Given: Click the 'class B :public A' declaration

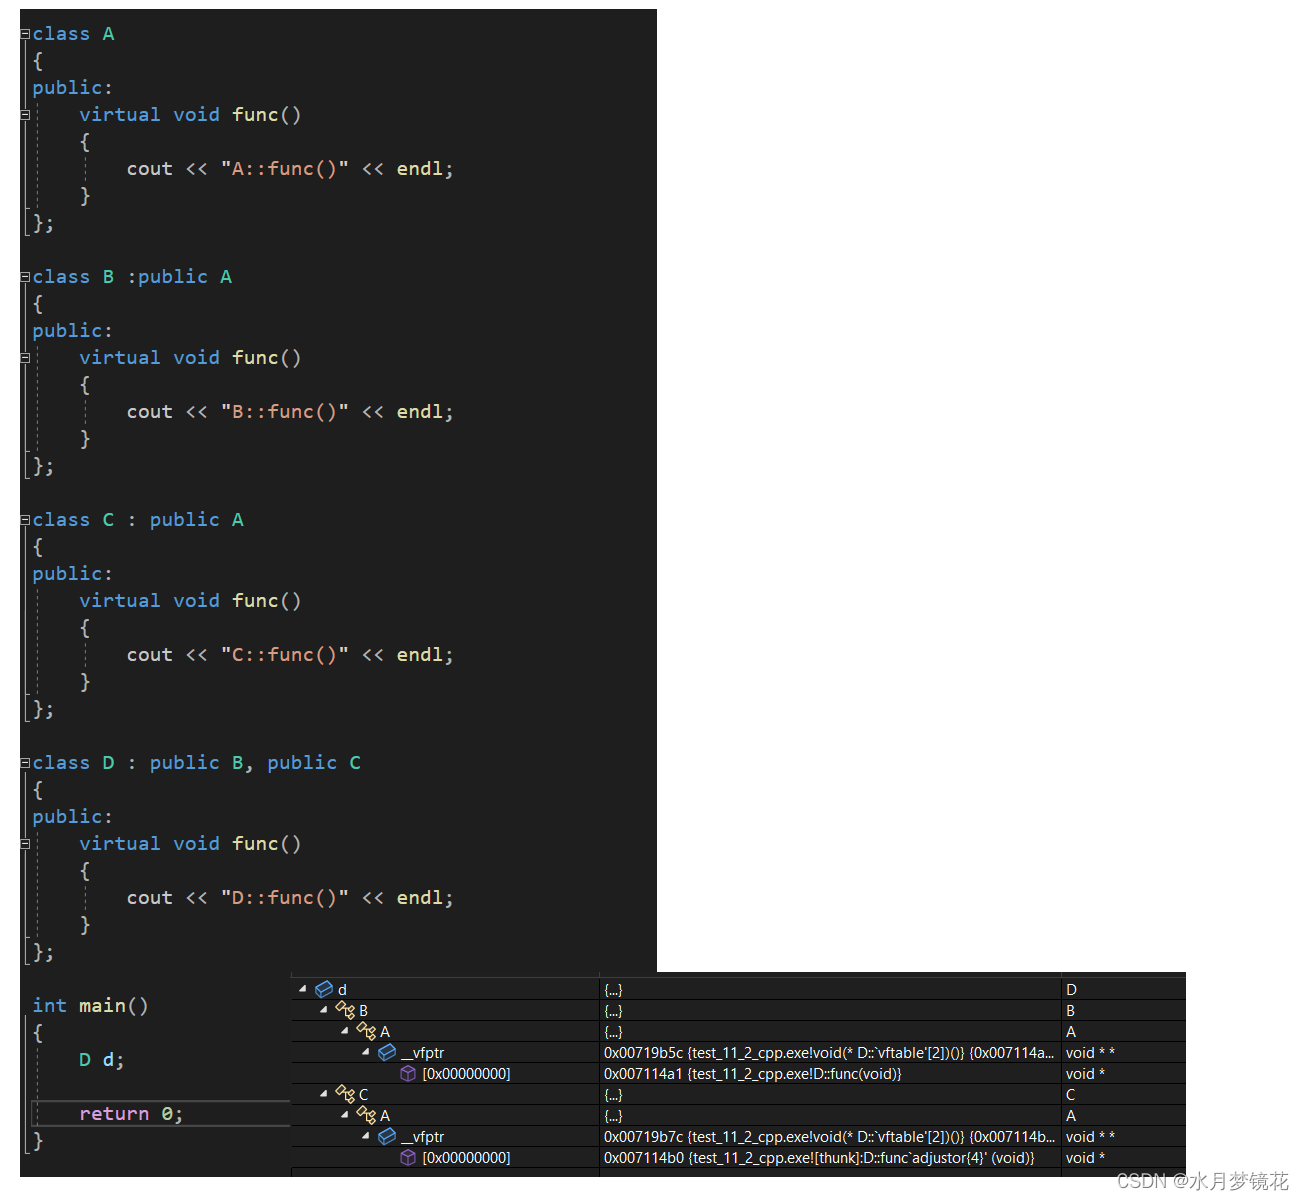Looking at the screenshot, I should [132, 277].
